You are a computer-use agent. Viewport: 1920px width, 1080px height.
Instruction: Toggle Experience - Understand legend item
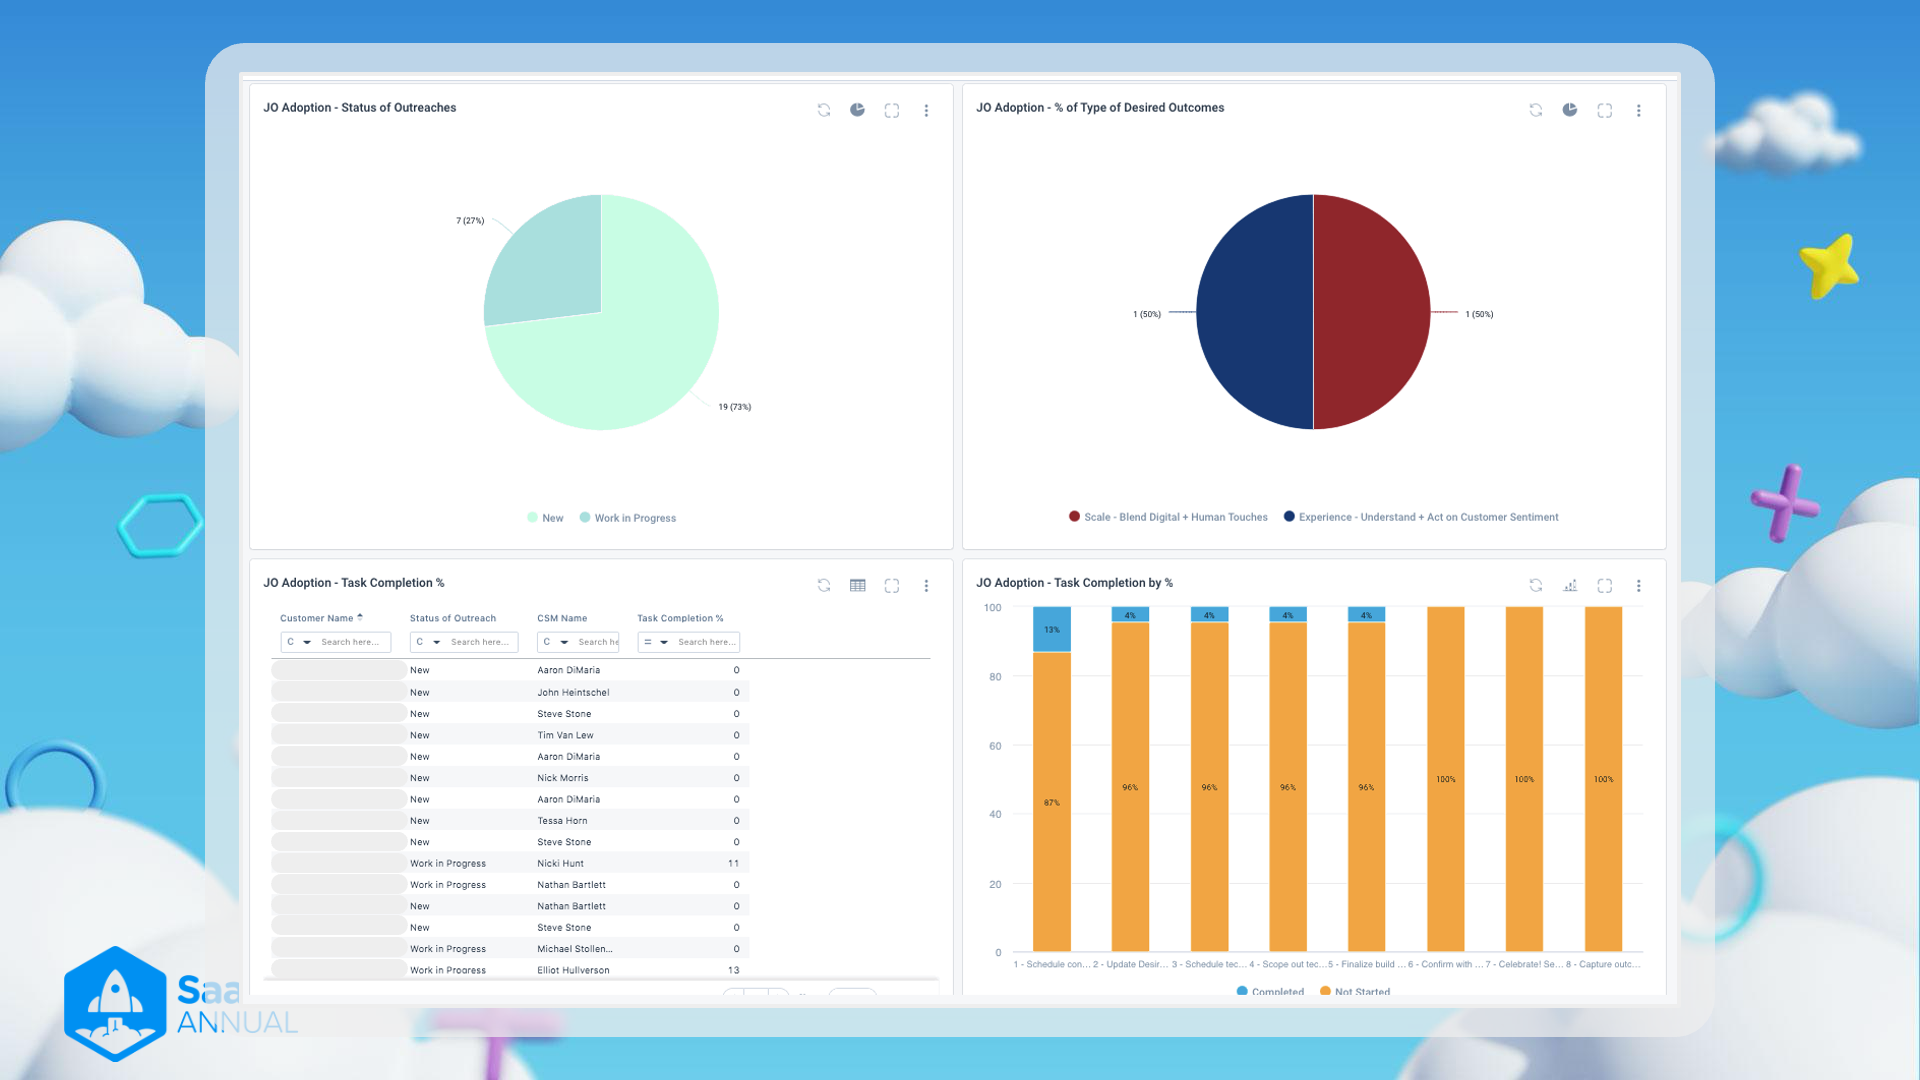tap(1421, 517)
